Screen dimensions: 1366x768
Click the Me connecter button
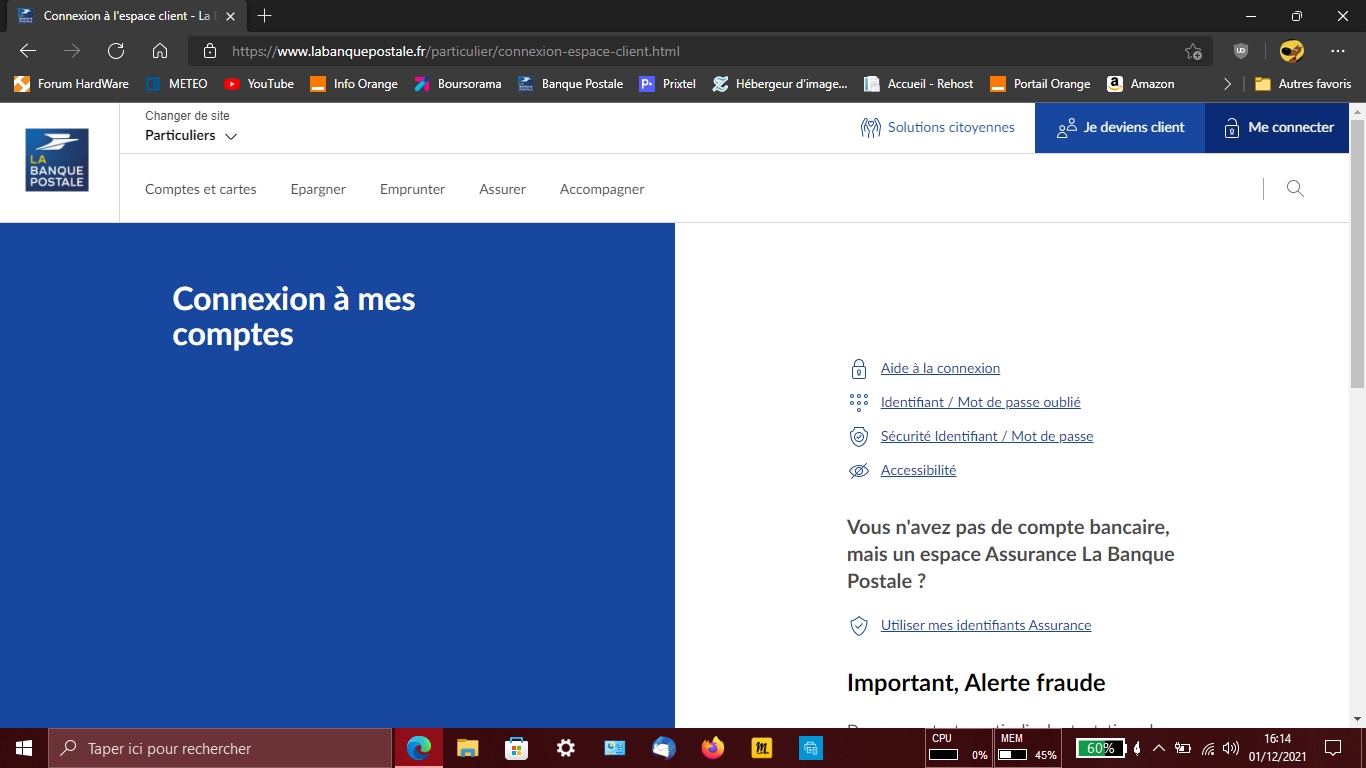(1278, 127)
